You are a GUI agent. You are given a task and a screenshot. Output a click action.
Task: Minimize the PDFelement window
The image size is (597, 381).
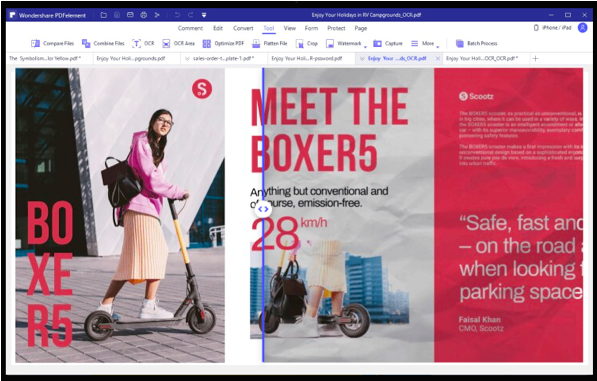551,15
